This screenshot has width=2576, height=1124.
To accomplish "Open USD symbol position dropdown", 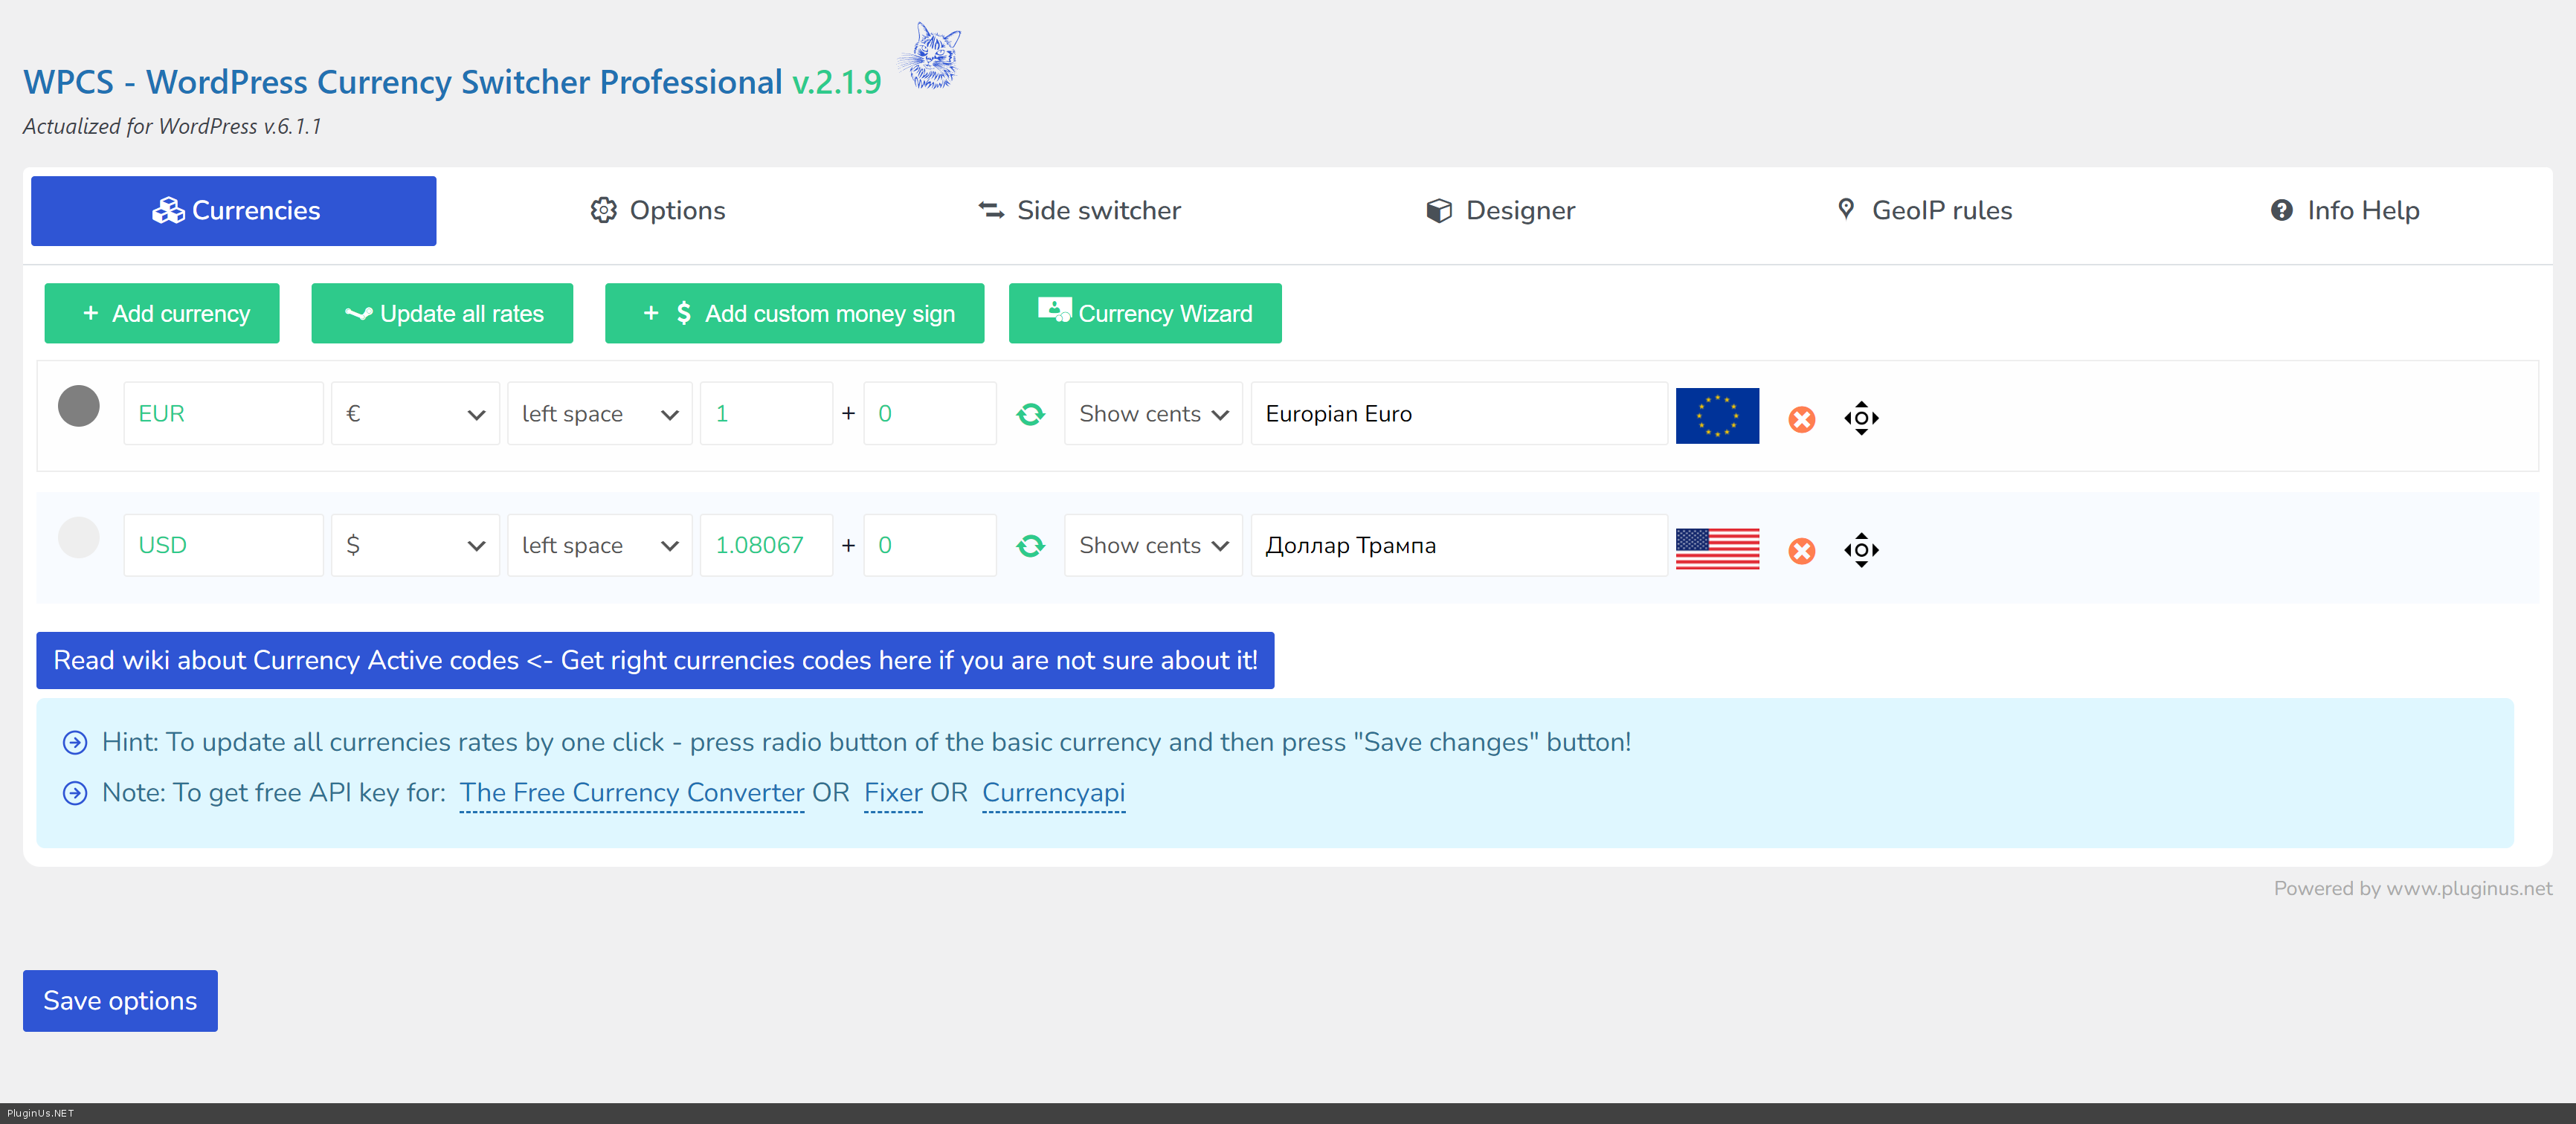I will (x=599, y=546).
